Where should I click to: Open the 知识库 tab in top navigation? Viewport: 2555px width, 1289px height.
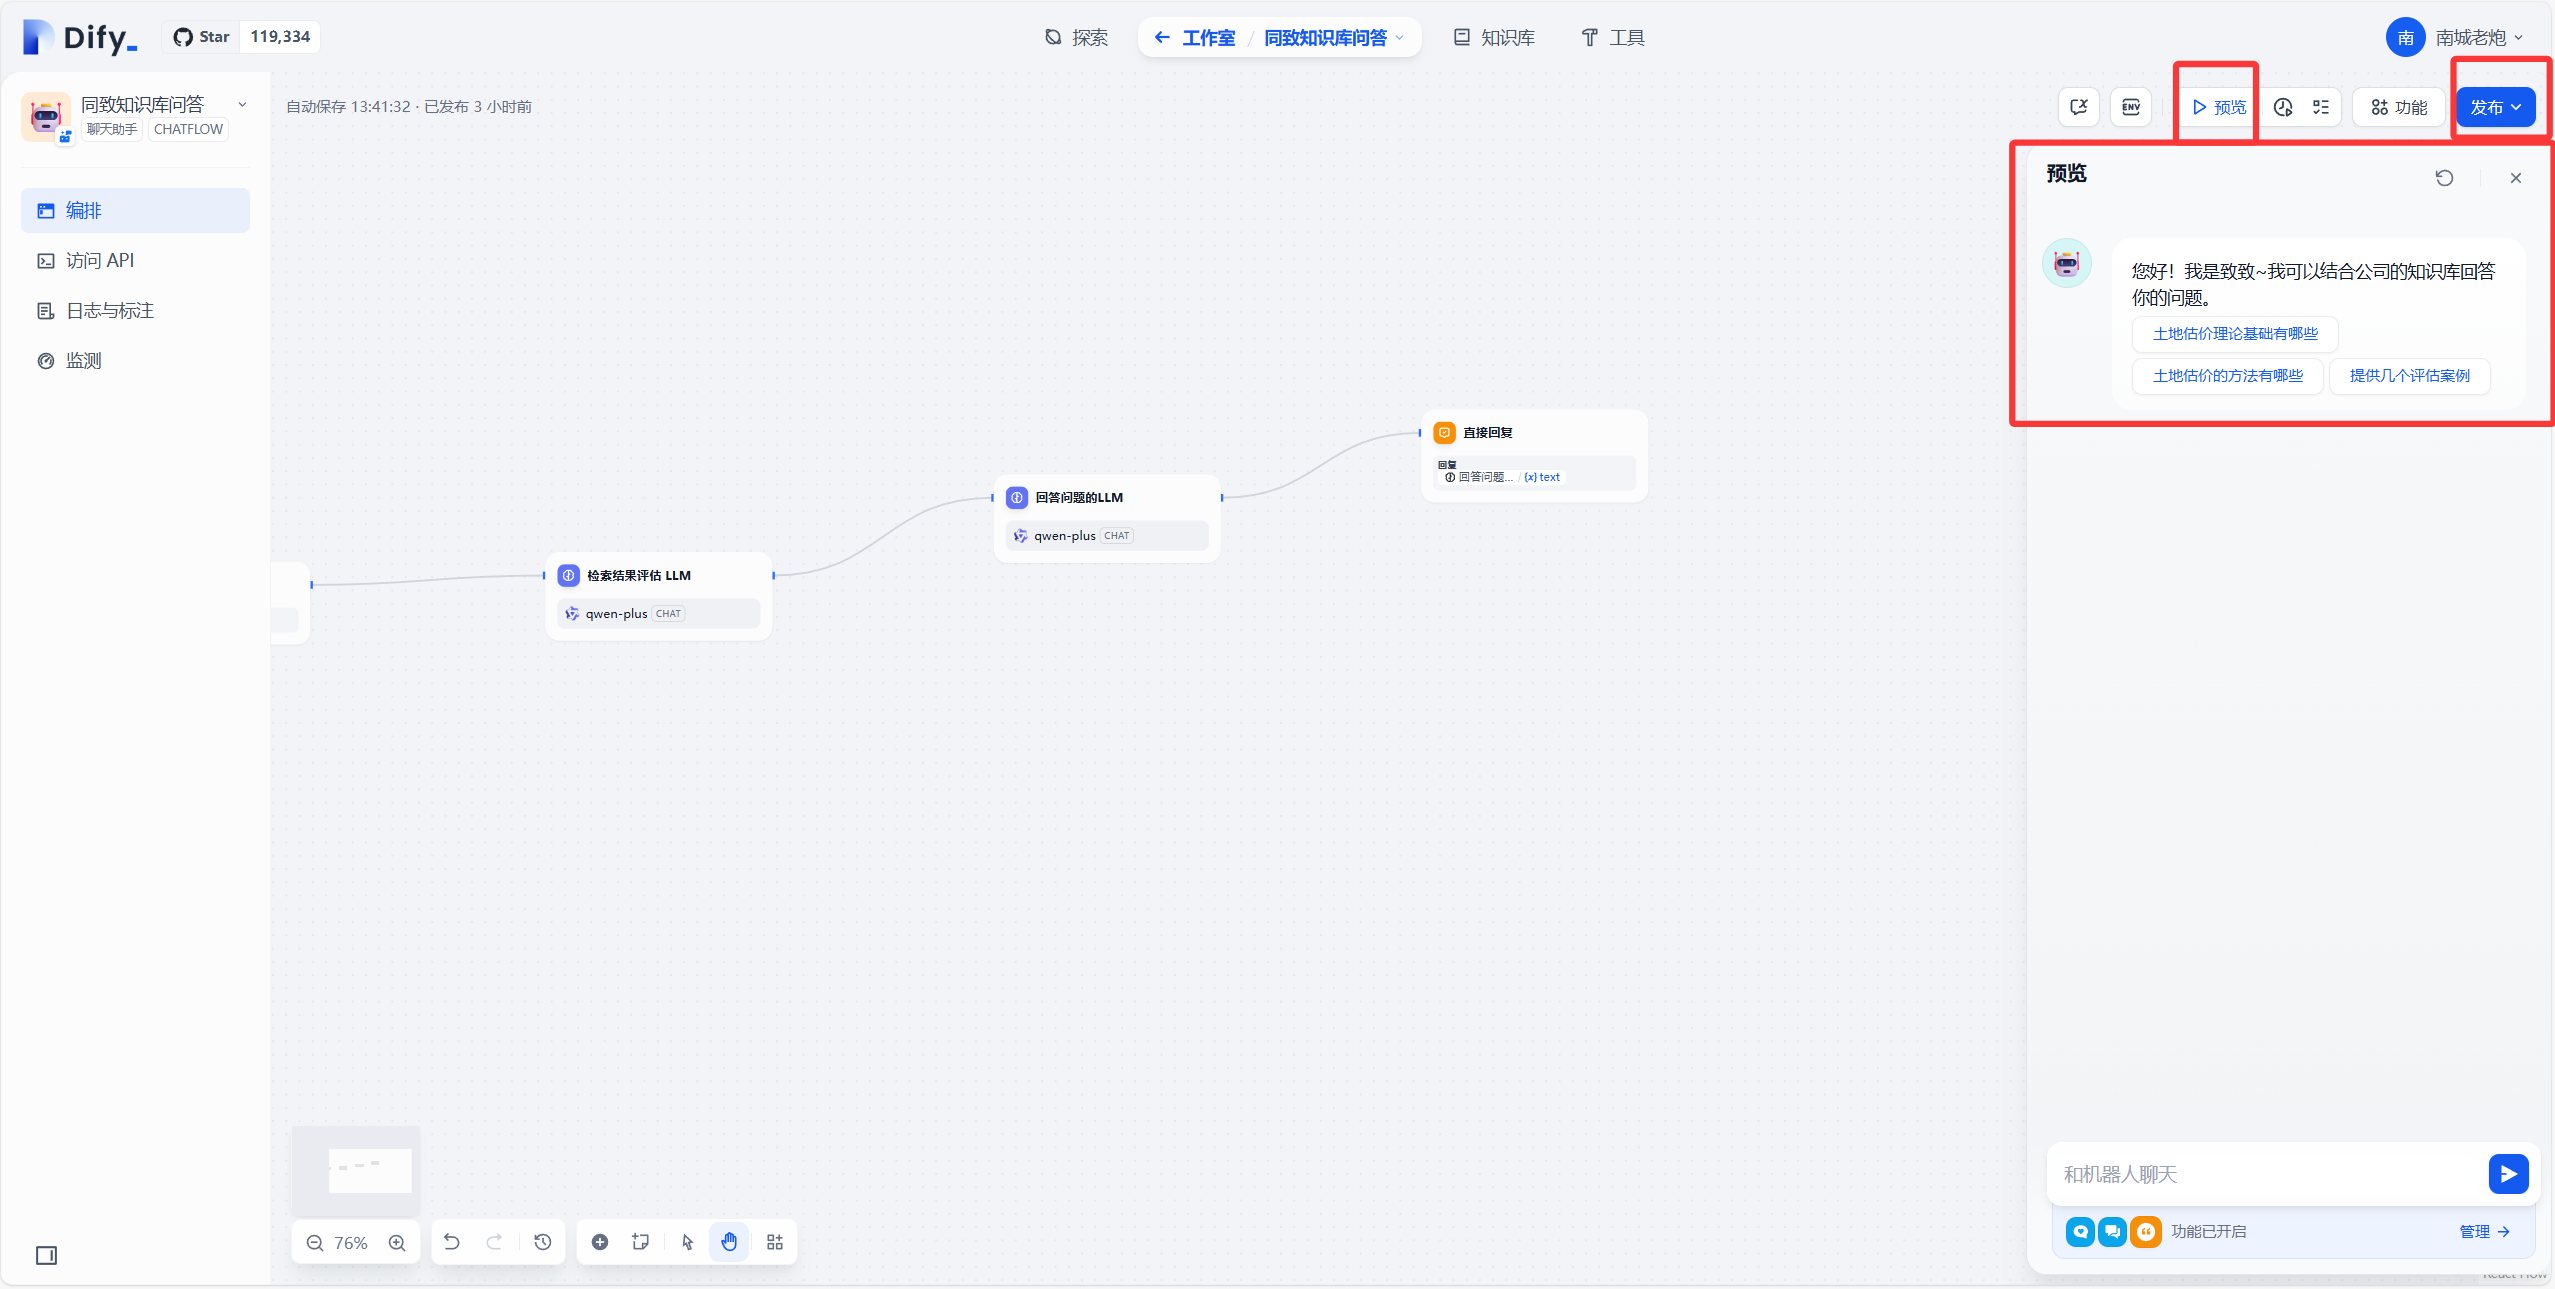[1494, 38]
